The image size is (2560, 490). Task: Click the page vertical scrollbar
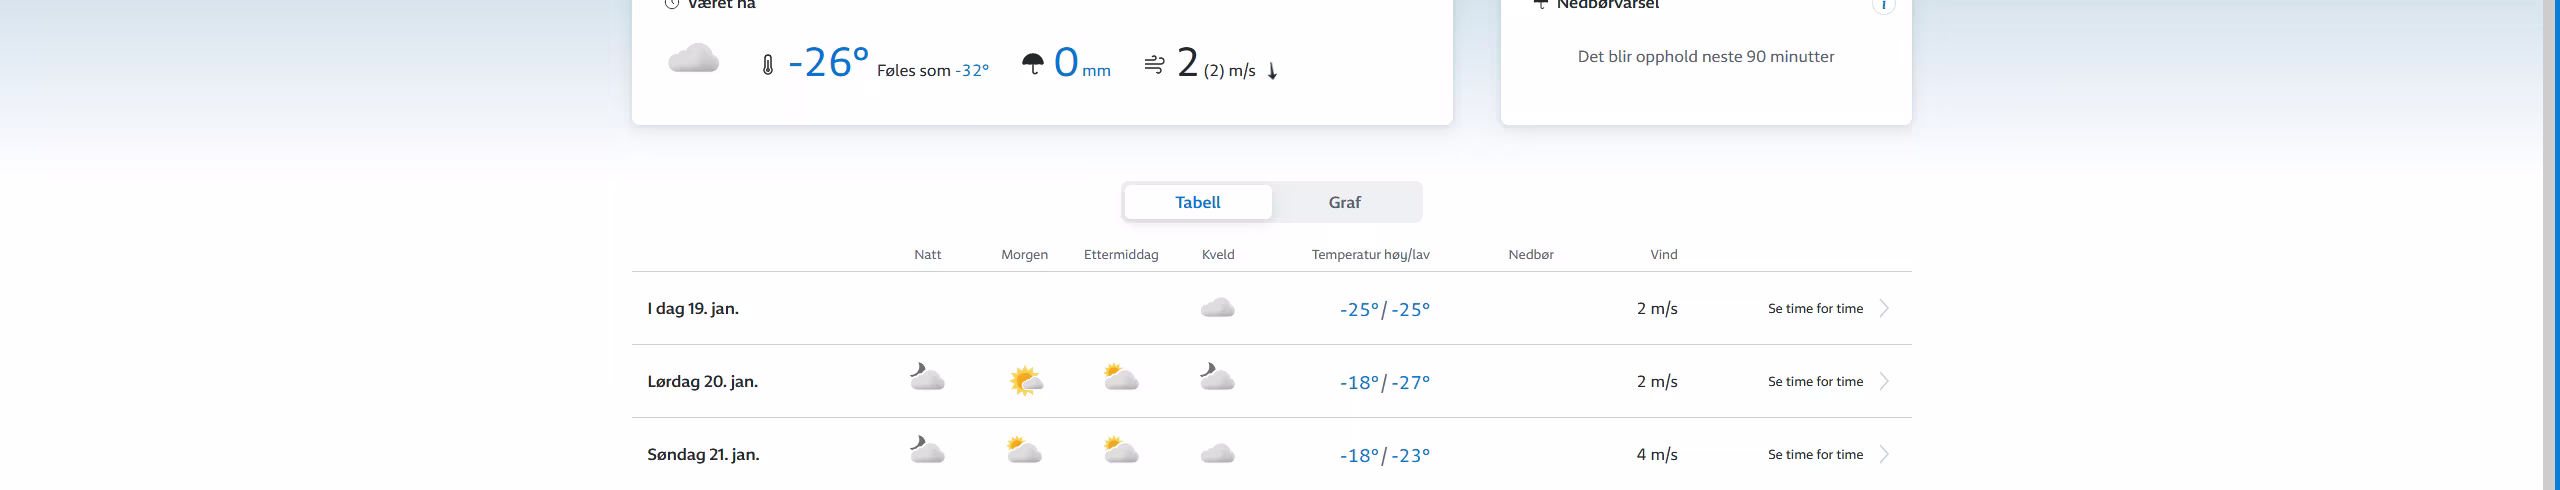tap(2551, 245)
